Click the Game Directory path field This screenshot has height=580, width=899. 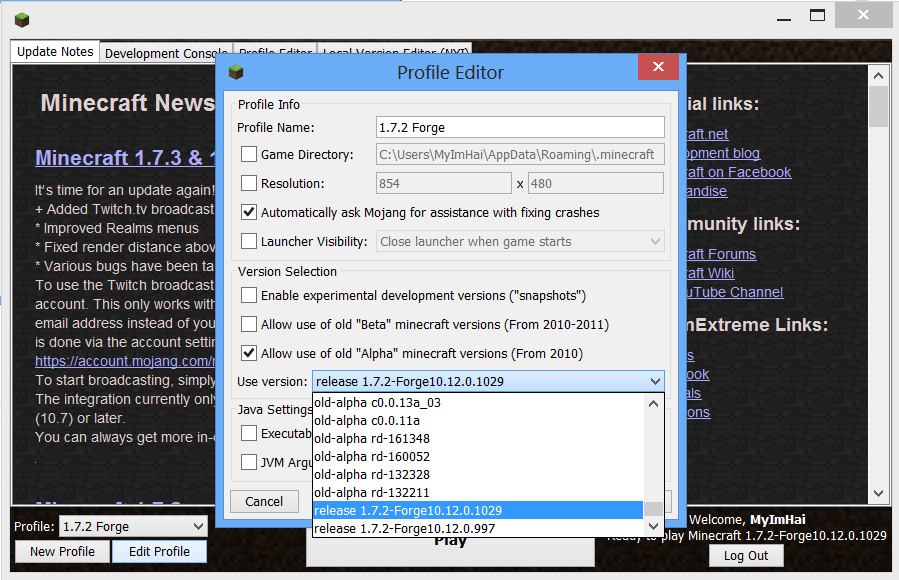coord(520,154)
